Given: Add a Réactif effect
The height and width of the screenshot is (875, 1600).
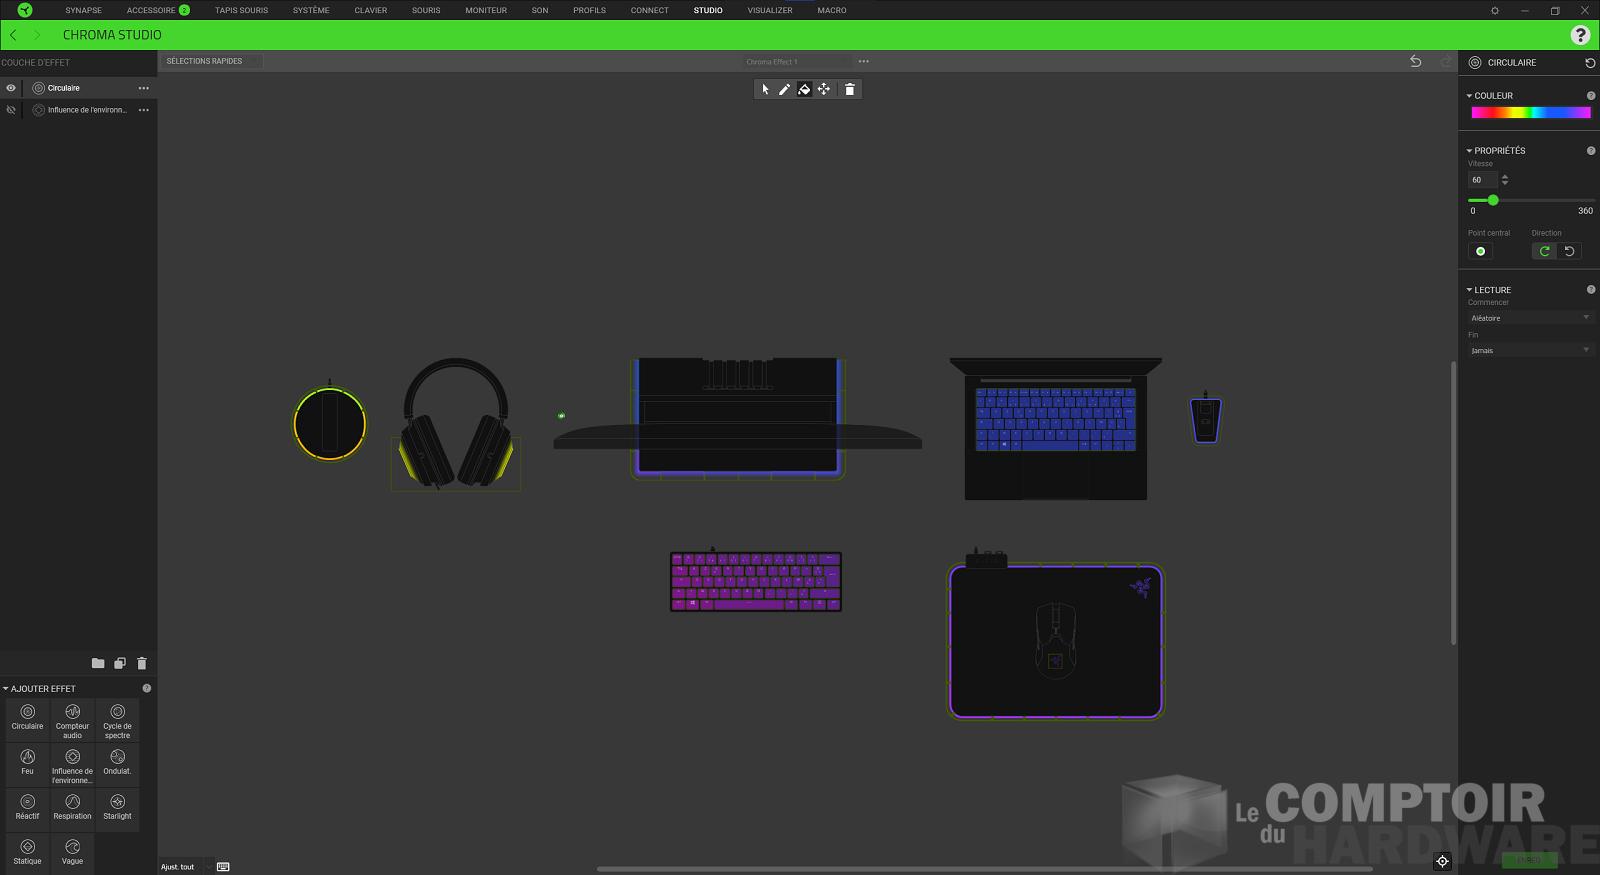Looking at the screenshot, I should (28, 808).
